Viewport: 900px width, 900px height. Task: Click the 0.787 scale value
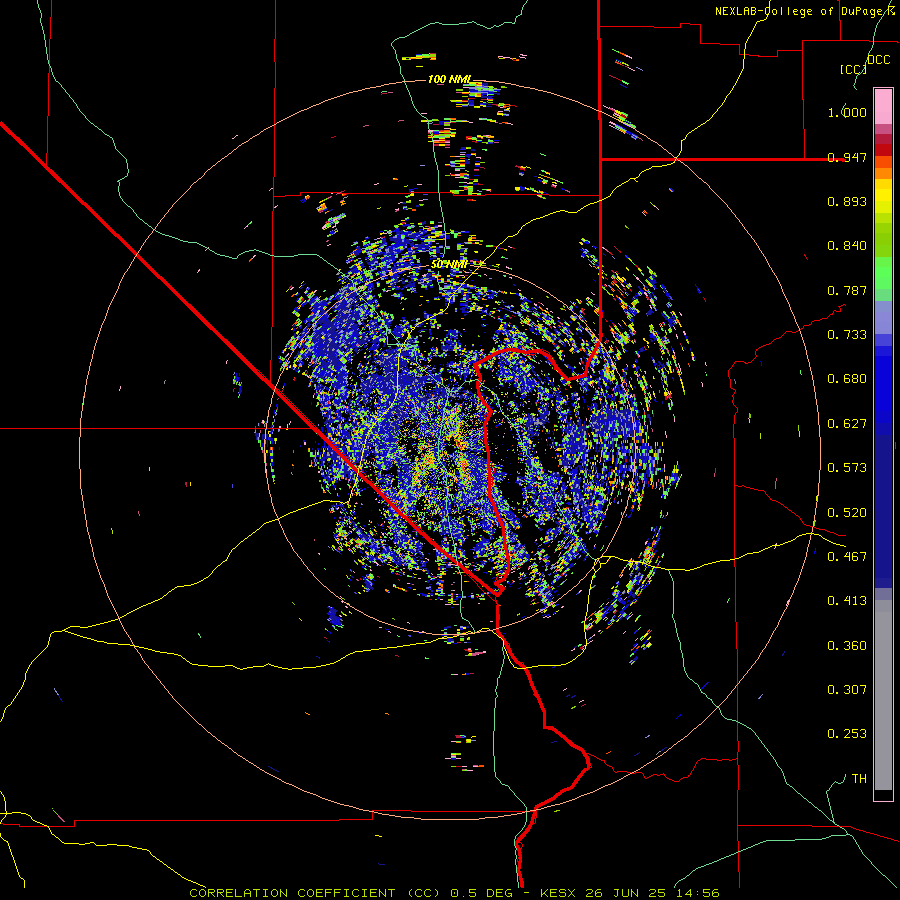[x=847, y=290]
